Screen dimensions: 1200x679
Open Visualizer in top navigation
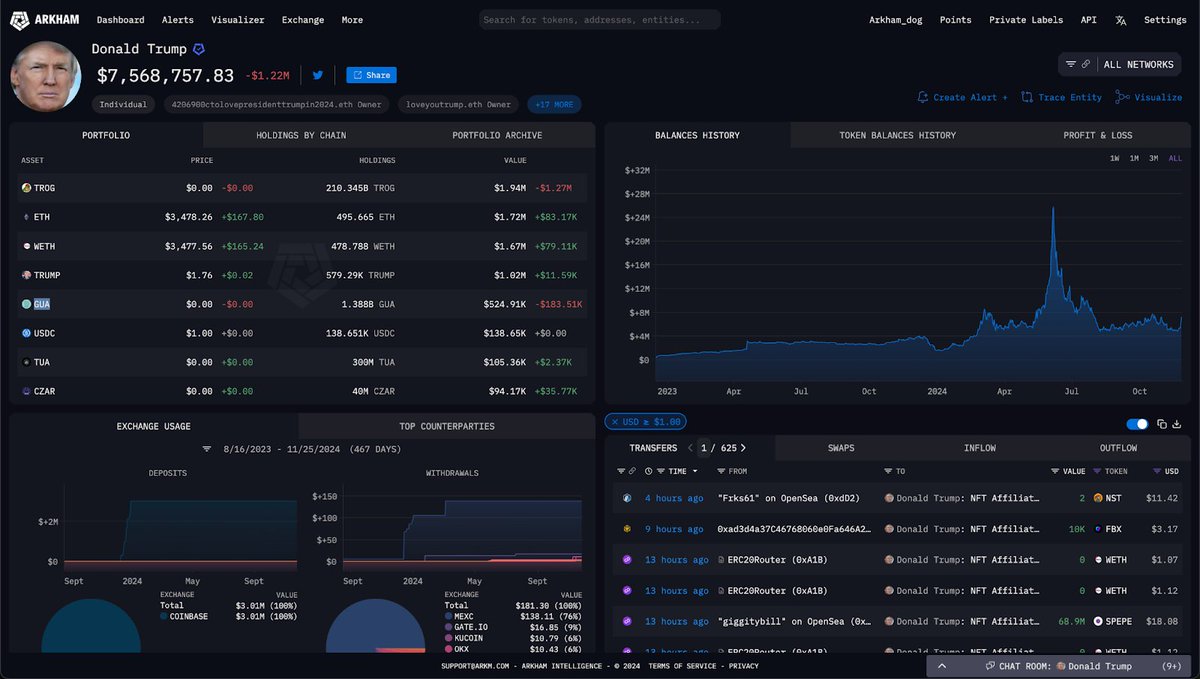[238, 20]
